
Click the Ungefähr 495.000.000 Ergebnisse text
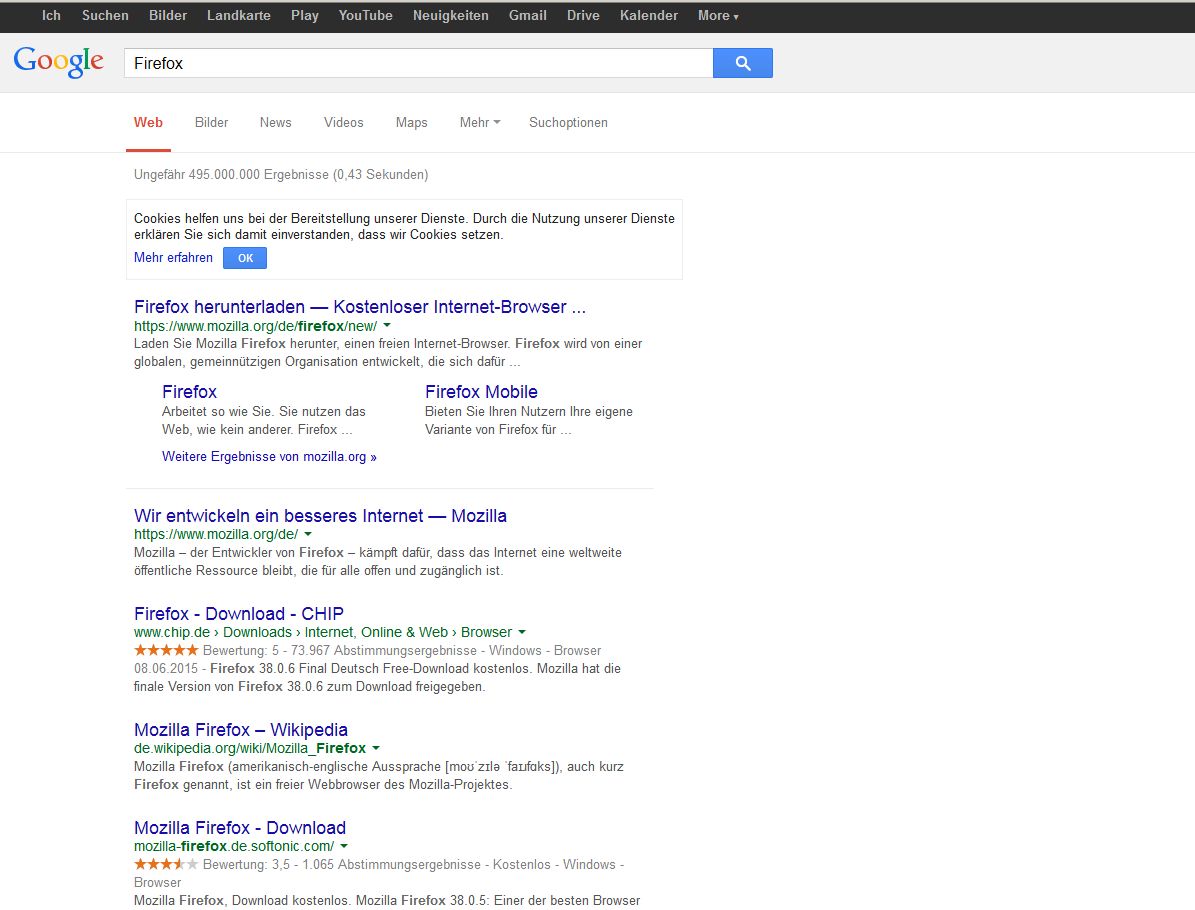(281, 175)
